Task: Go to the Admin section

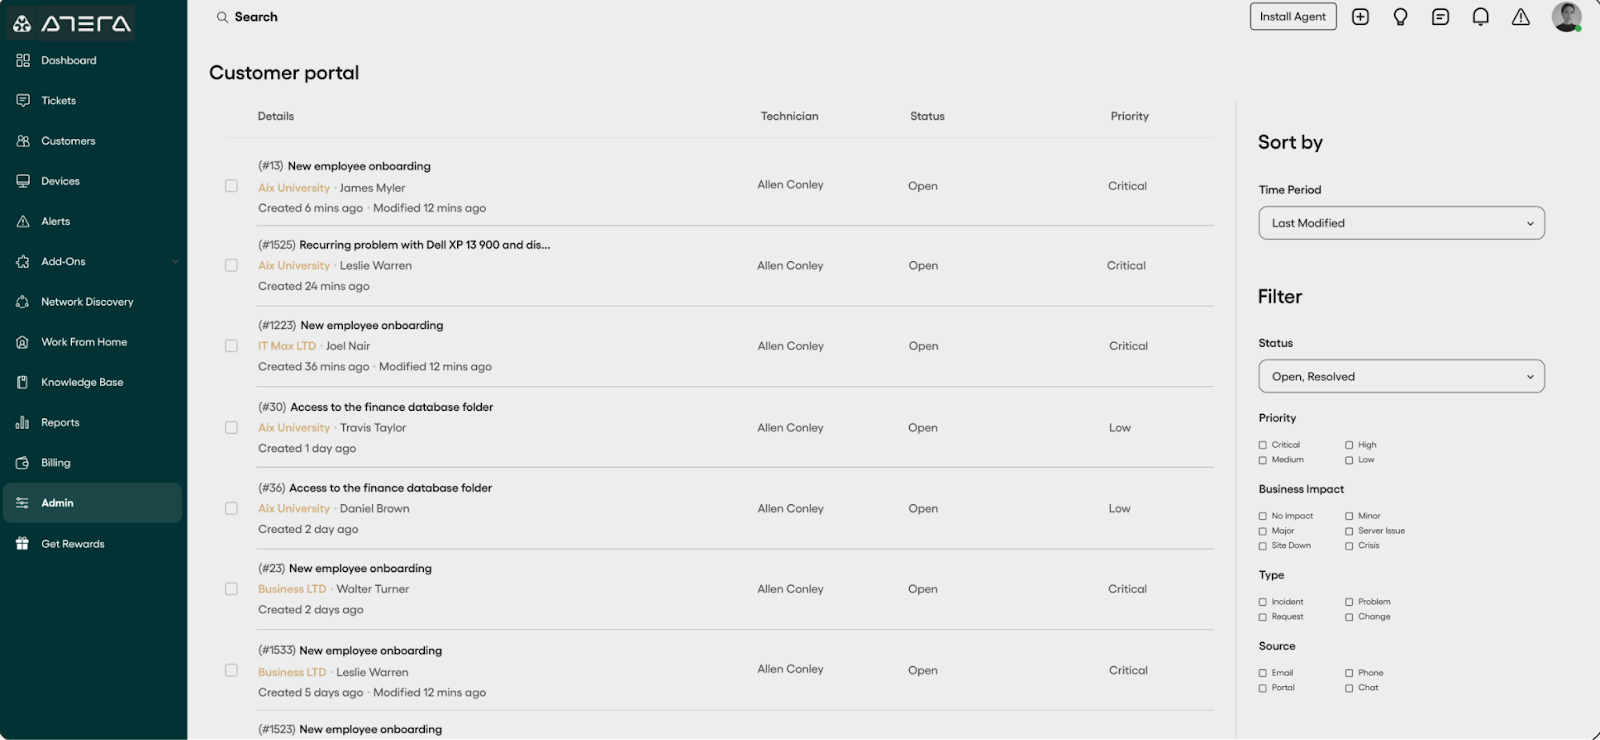Action: tap(57, 503)
